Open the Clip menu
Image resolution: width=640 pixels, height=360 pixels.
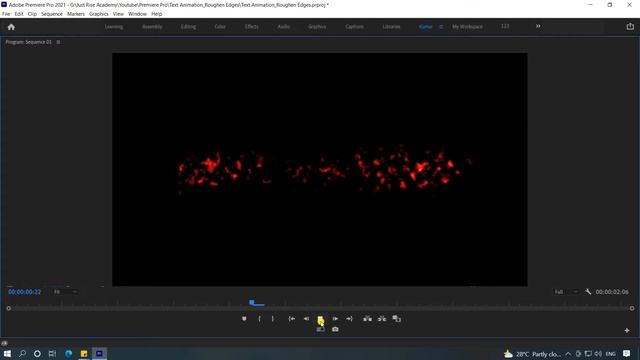pos(32,14)
